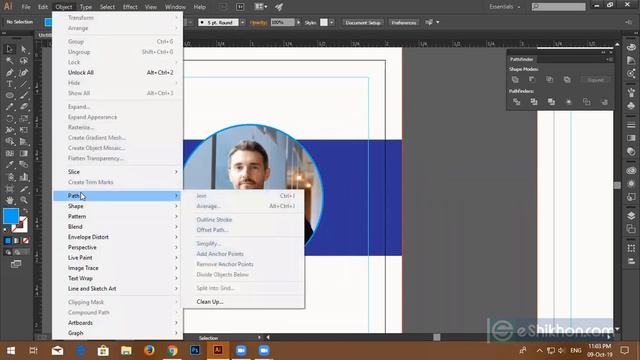Click the Adobe search field
Viewport: 640px width, 360px height.
558,7
